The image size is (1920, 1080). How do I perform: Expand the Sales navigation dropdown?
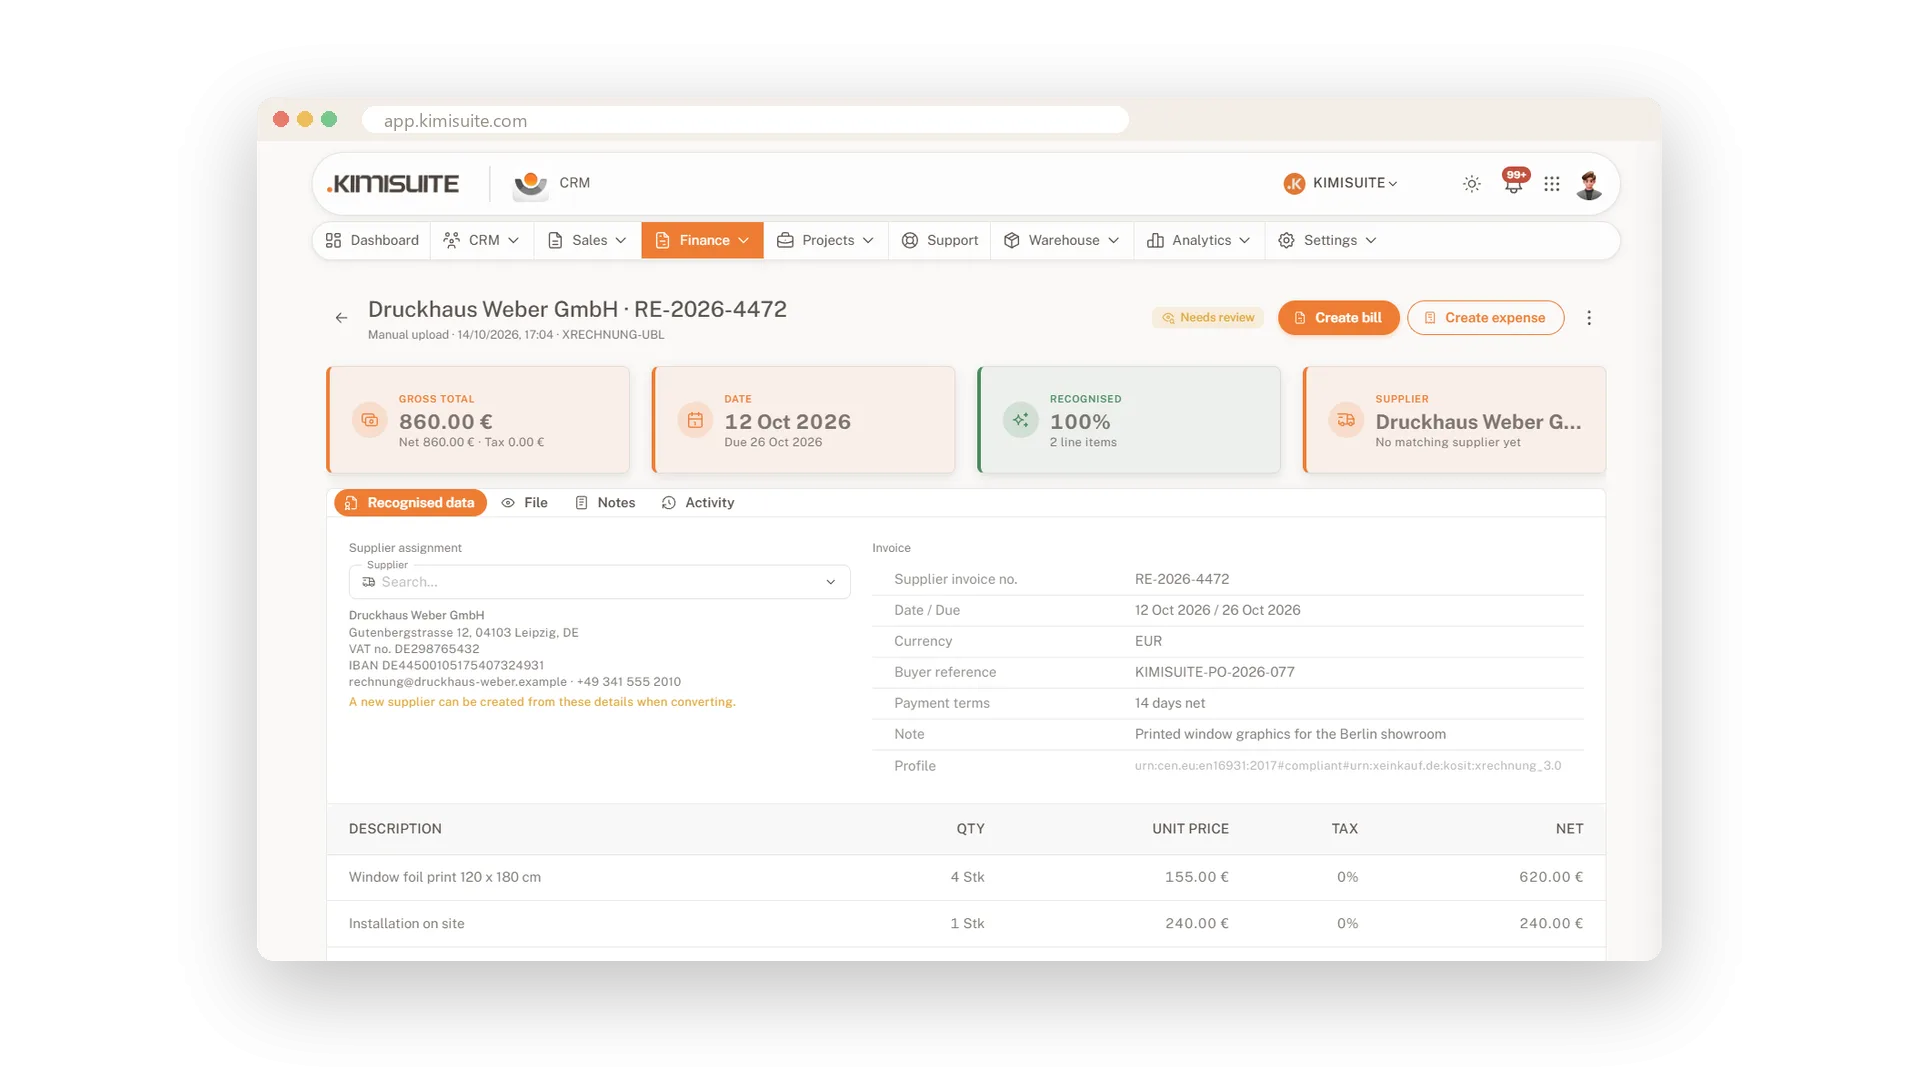point(587,240)
